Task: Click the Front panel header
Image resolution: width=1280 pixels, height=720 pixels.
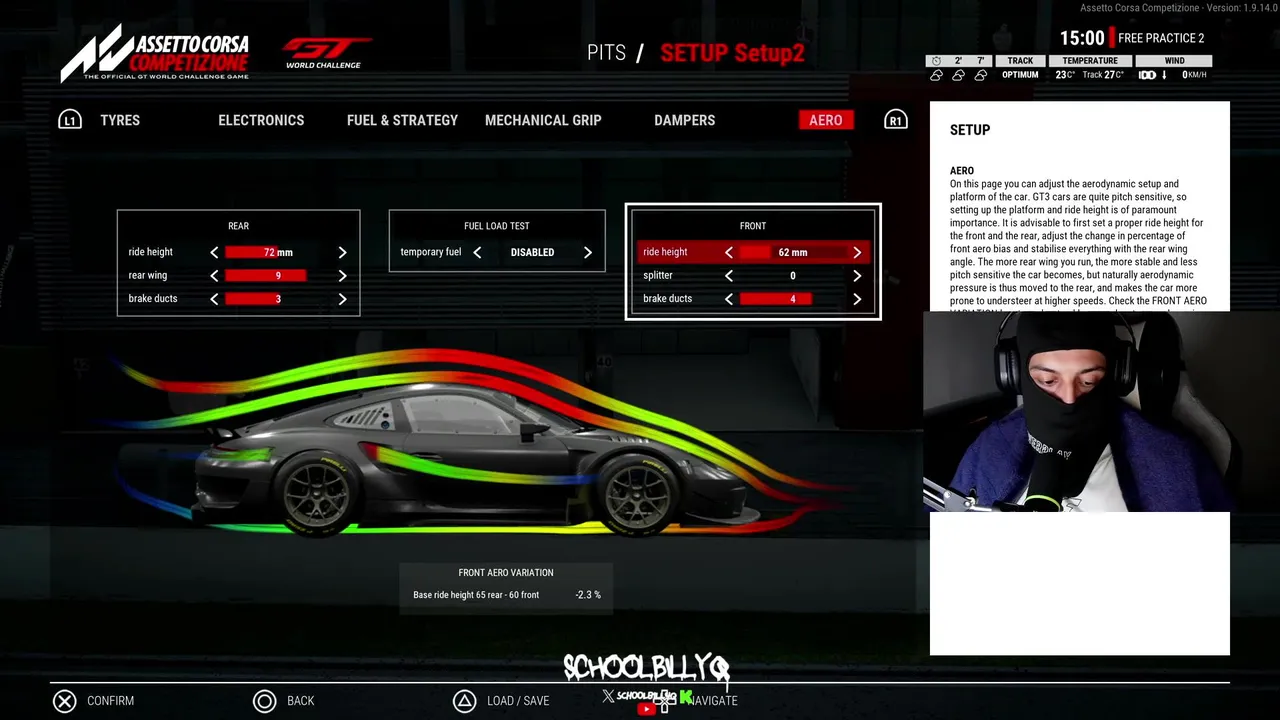Action: coord(753,226)
